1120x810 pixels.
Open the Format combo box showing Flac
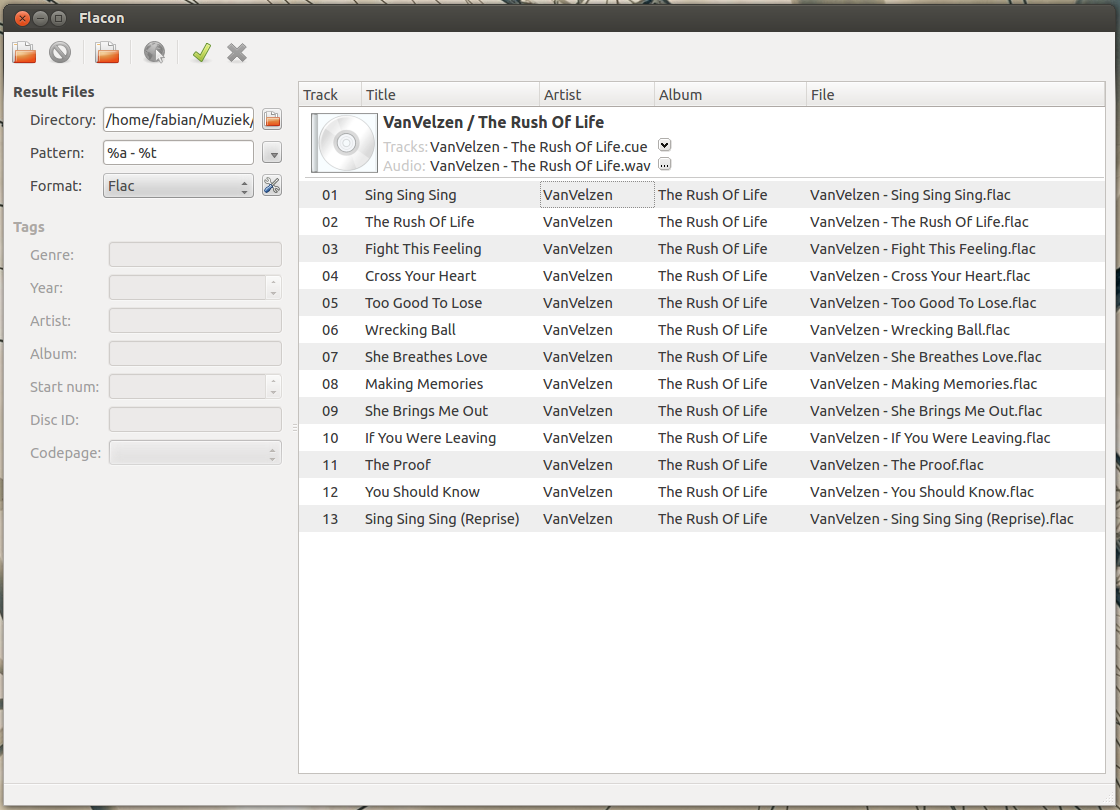click(x=178, y=186)
